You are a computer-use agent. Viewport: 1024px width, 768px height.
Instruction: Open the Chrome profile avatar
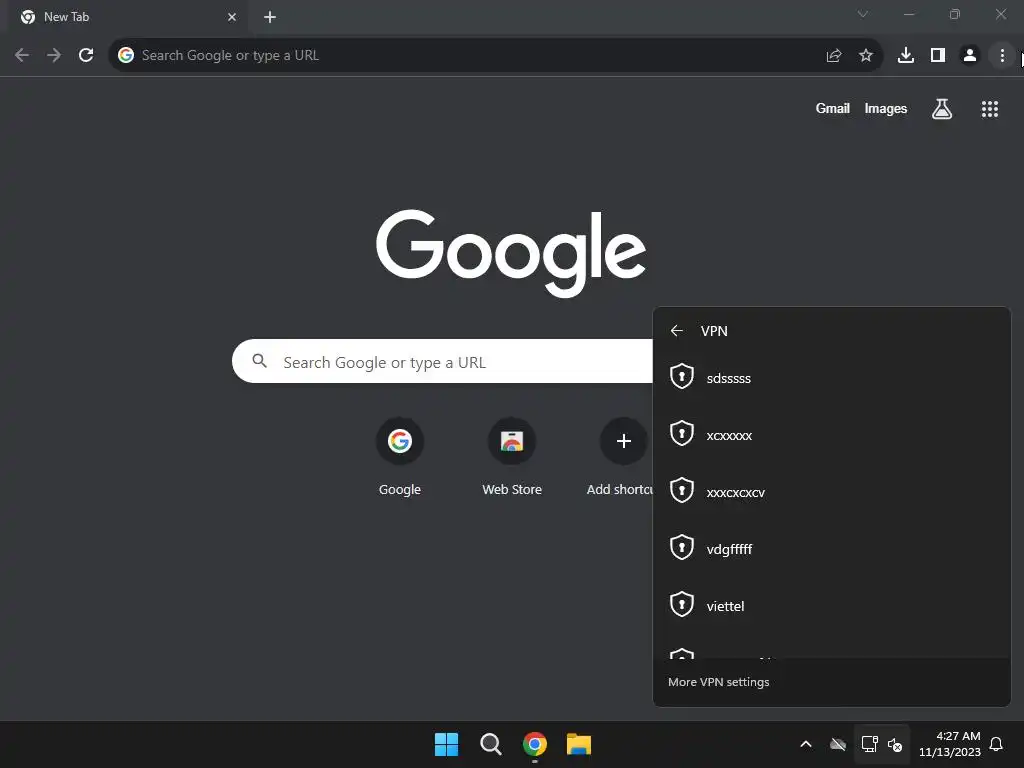[970, 56]
